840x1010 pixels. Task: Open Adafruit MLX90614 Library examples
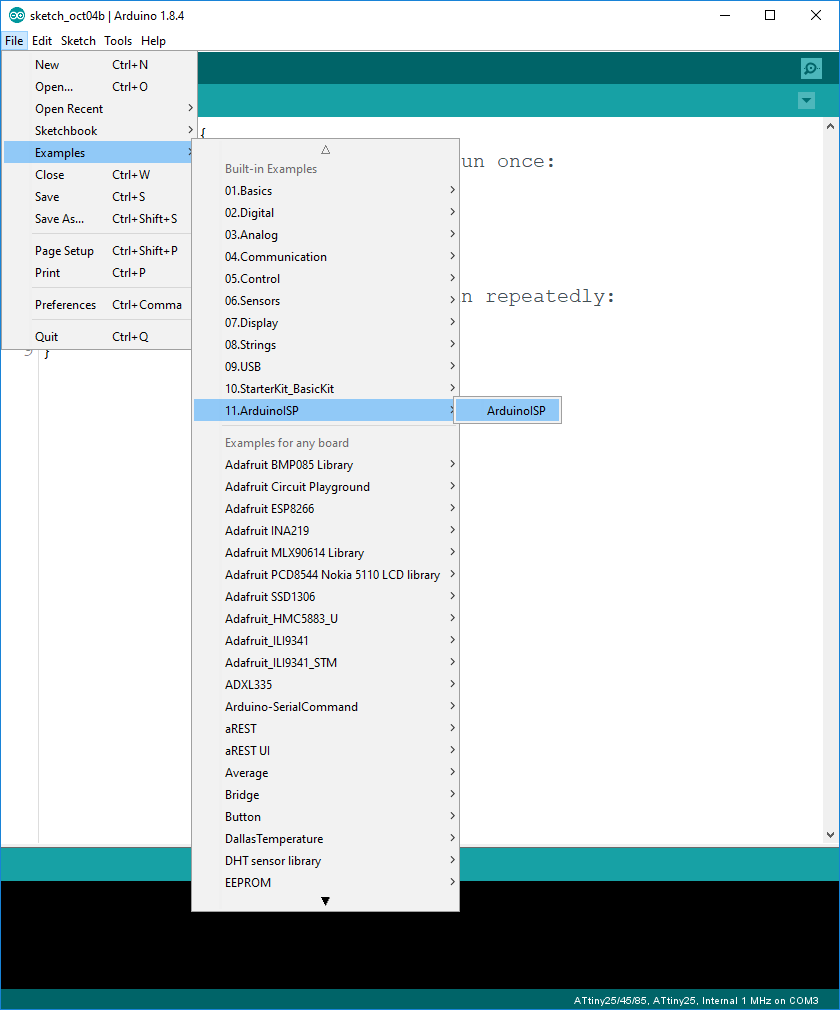326,553
